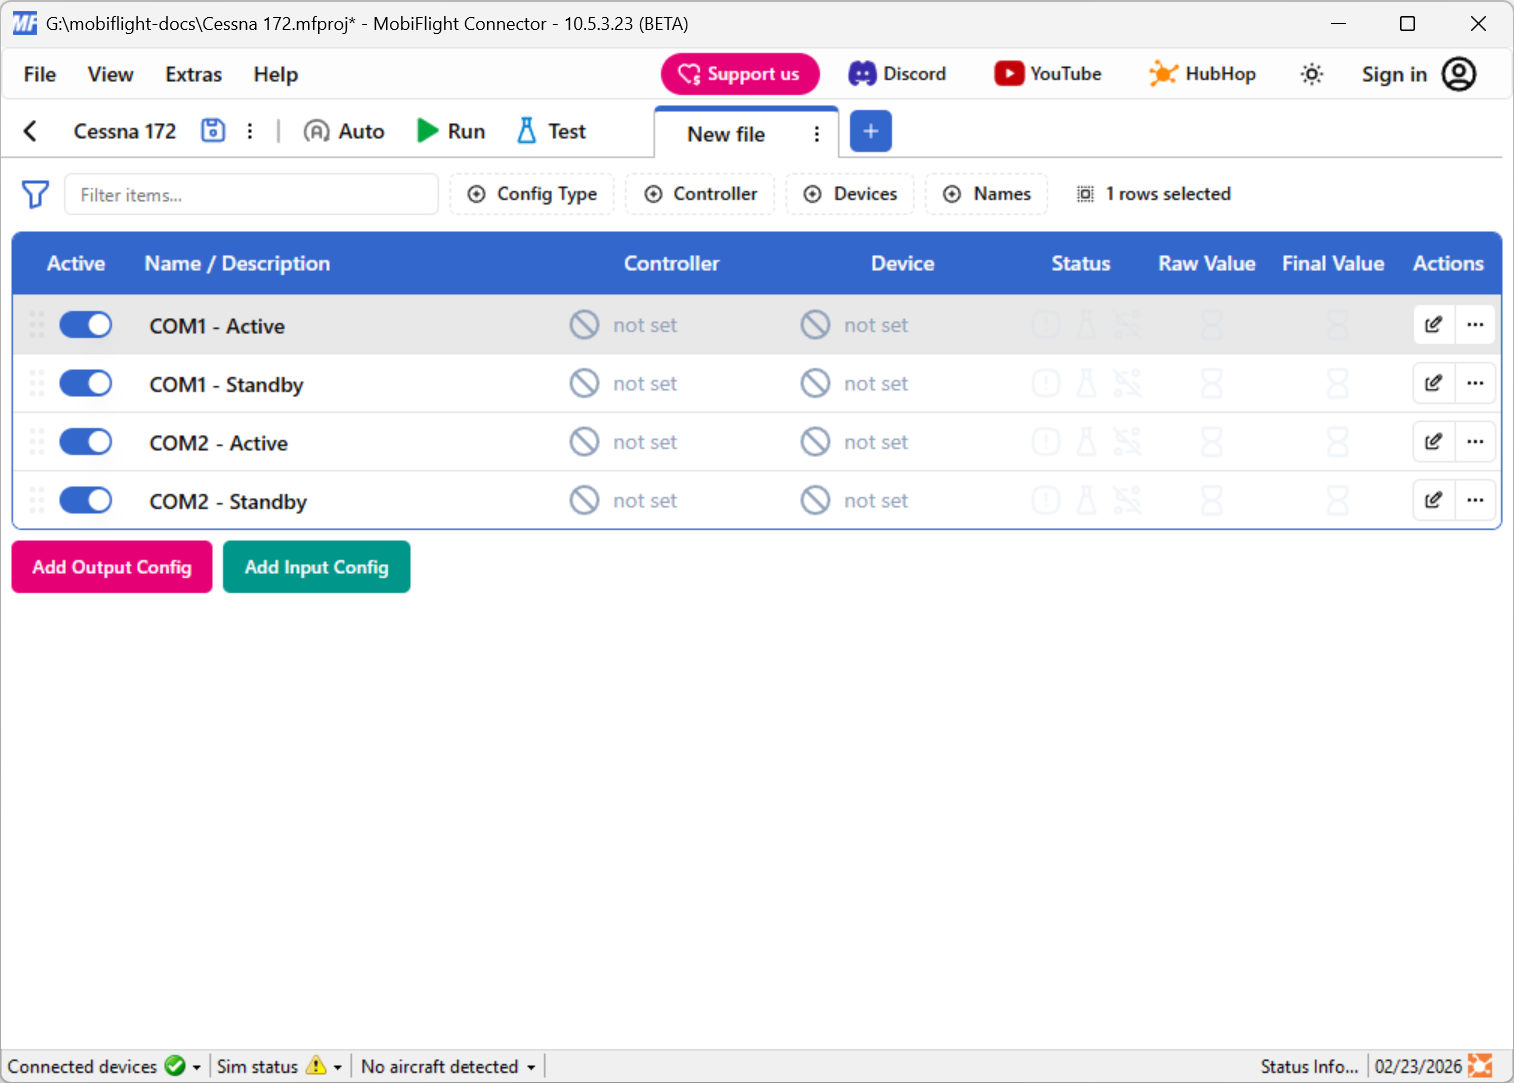Open the Extras menu
1514x1083 pixels.
coord(192,74)
